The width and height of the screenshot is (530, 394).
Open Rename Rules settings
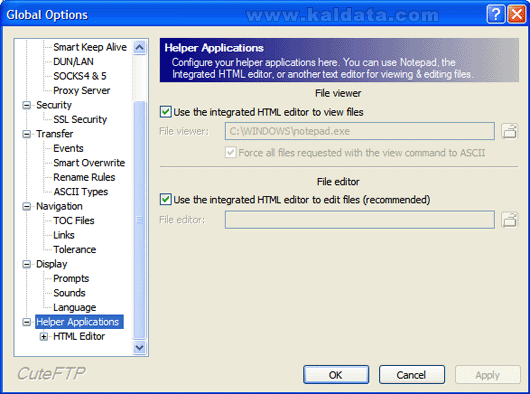click(84, 177)
